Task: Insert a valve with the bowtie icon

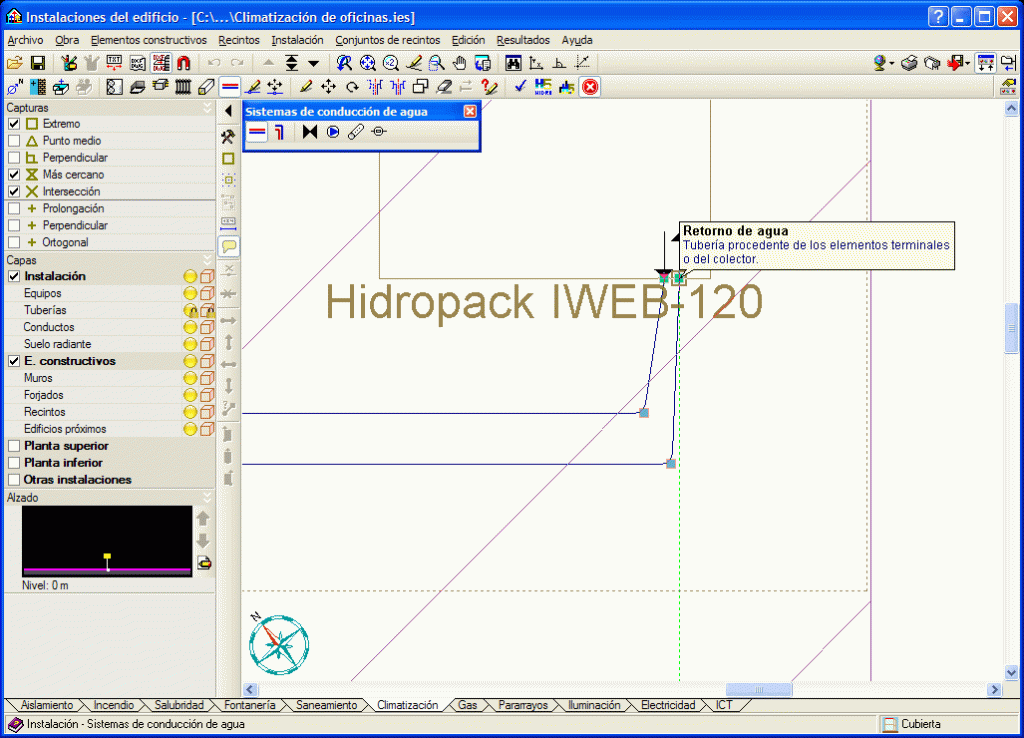Action: coord(310,132)
